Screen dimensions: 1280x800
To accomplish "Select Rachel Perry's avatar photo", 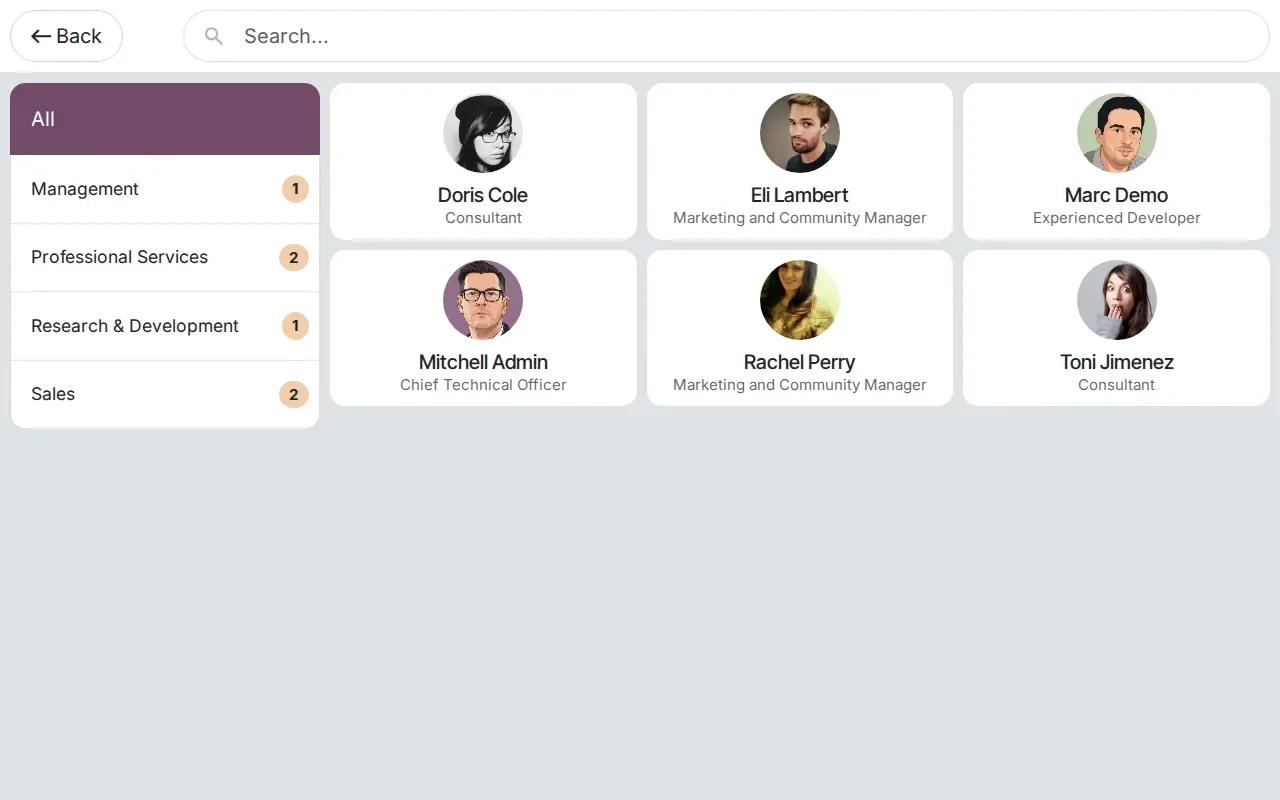I will click(x=800, y=300).
